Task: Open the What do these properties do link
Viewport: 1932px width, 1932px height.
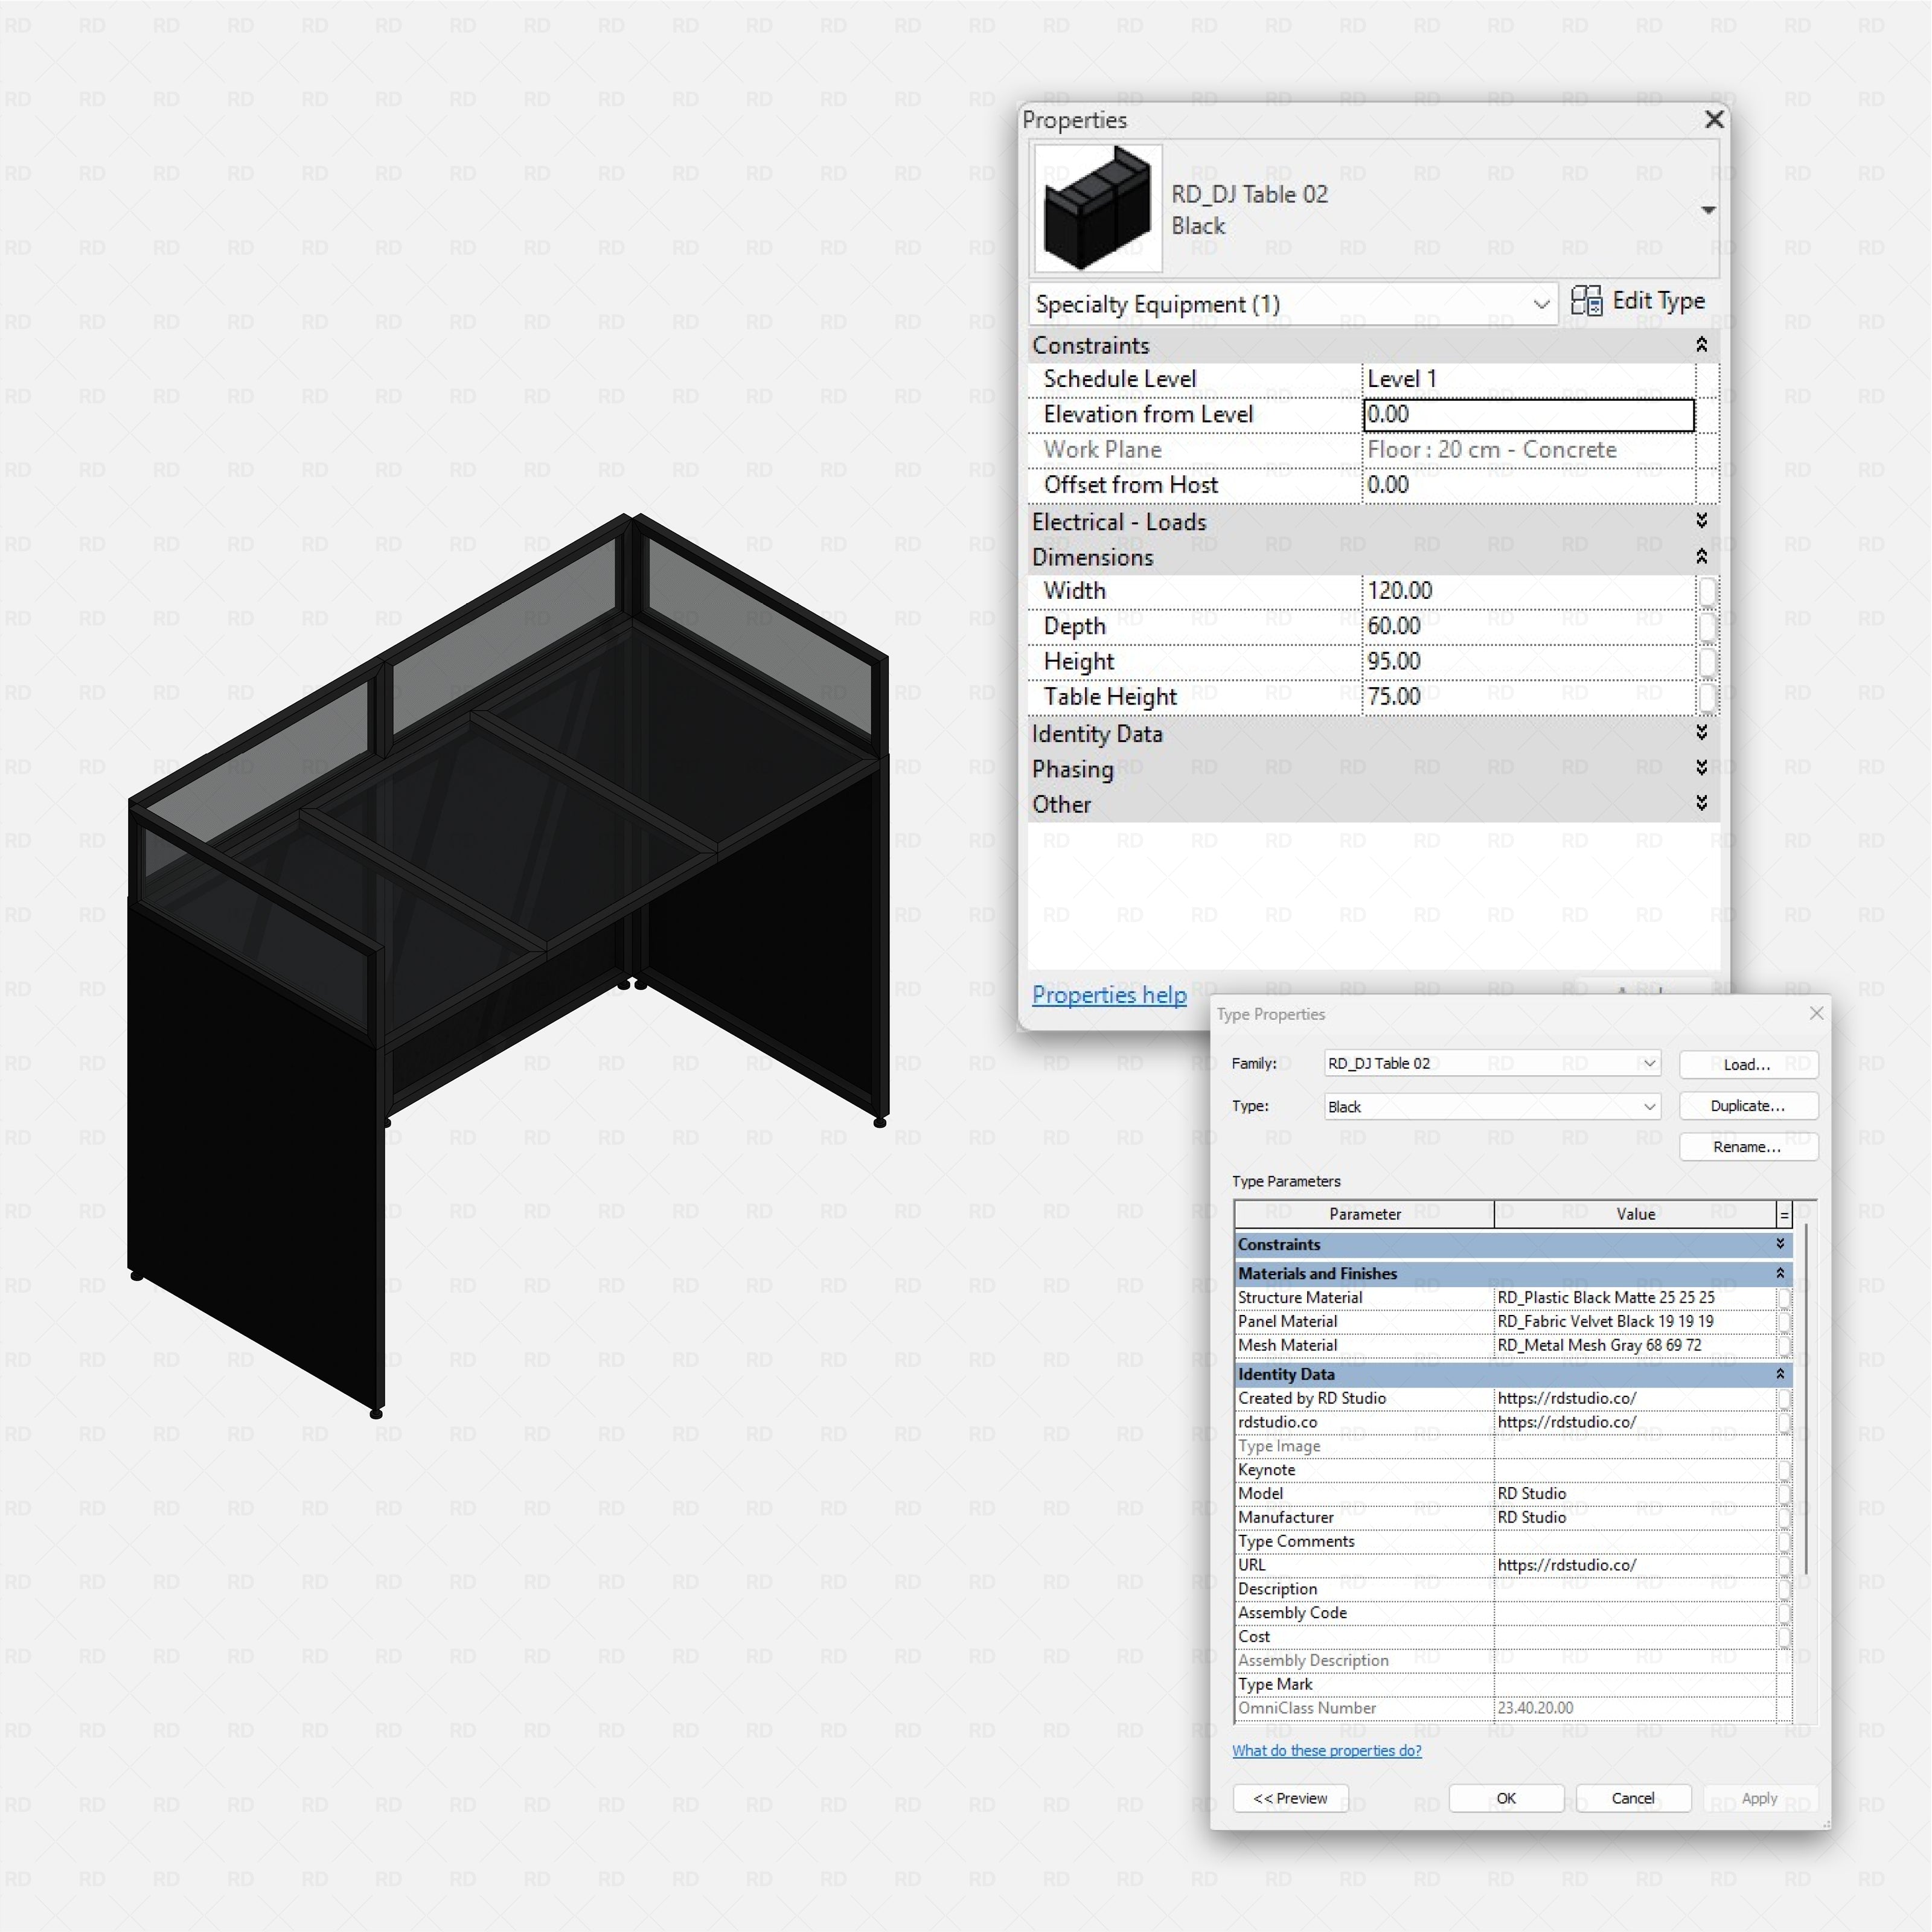Action: (1326, 1750)
